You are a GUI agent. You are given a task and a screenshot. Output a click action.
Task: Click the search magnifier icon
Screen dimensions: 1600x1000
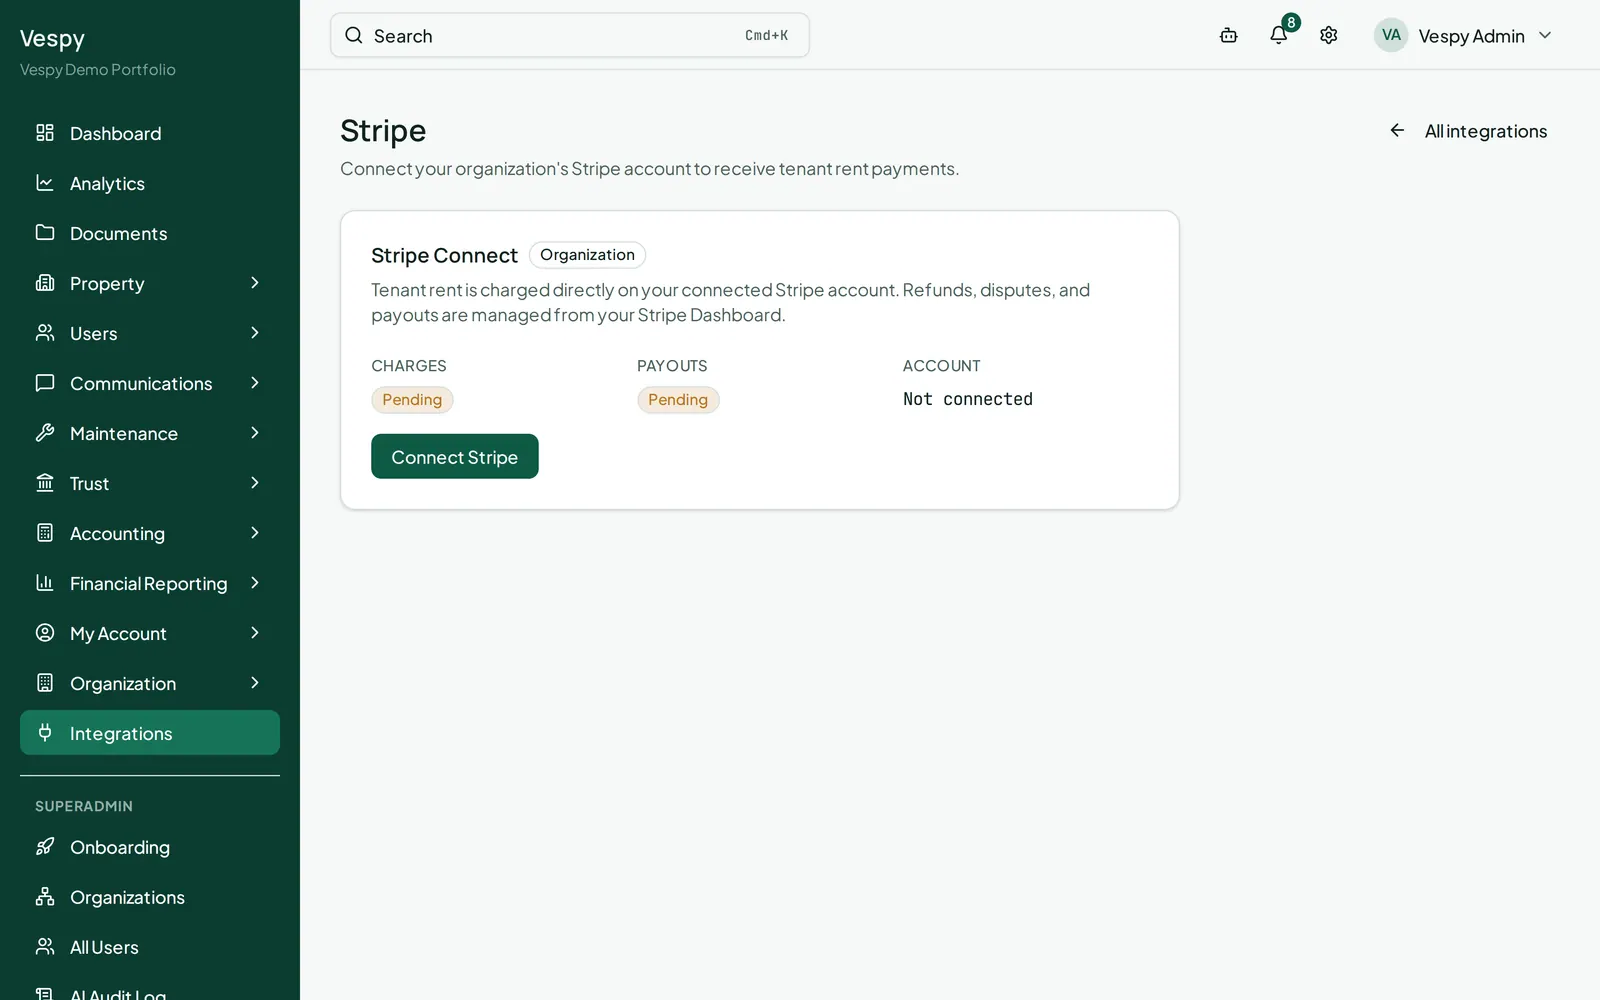click(354, 35)
